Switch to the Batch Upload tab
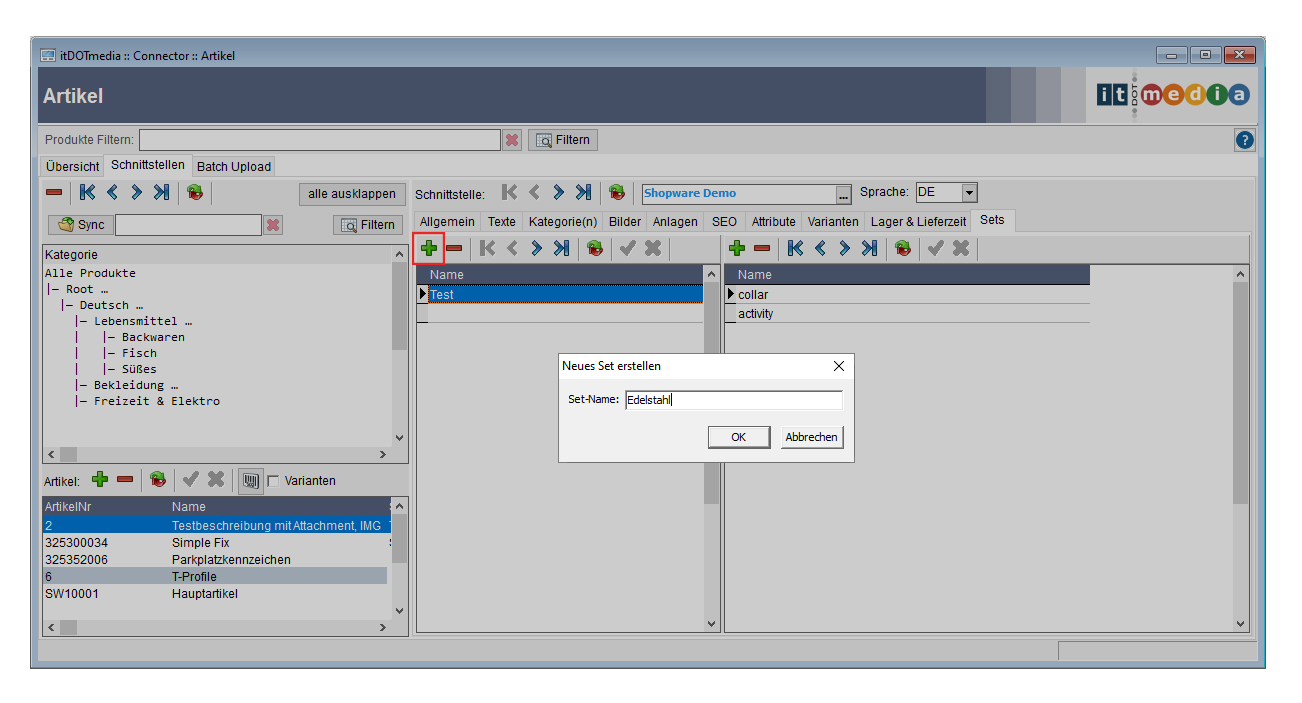 click(x=232, y=166)
